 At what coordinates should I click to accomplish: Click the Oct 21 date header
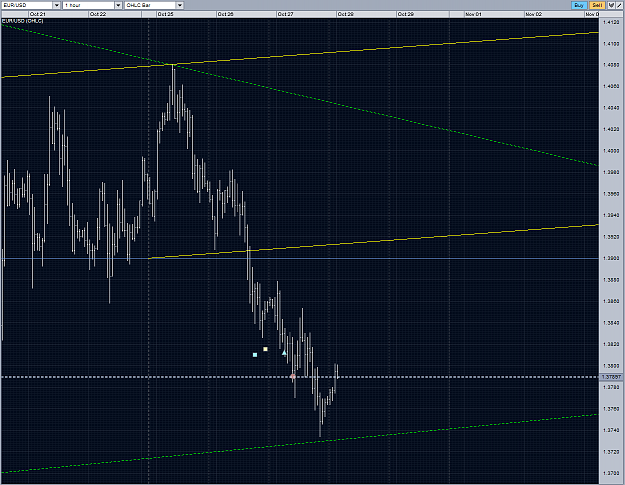click(x=37, y=14)
